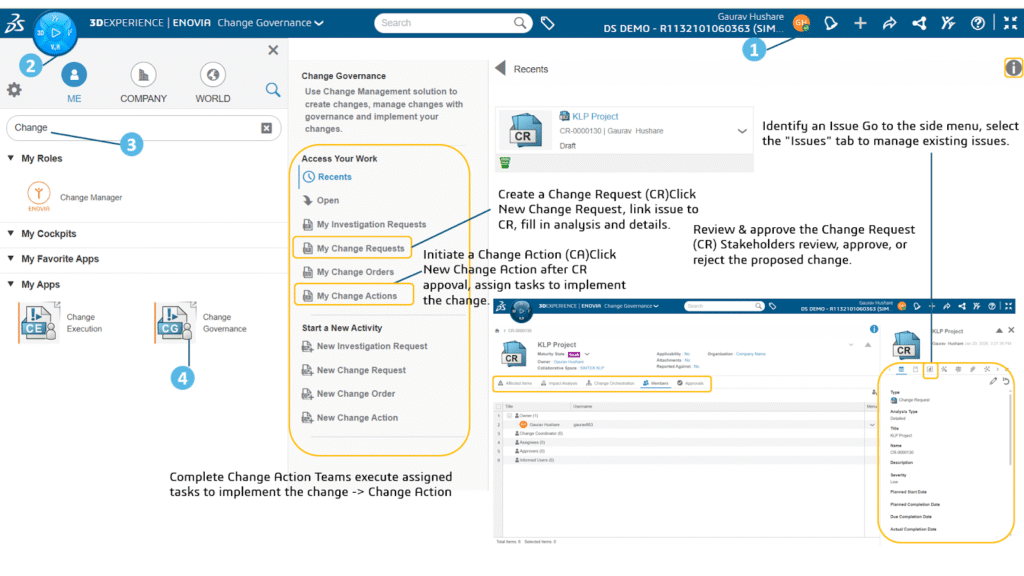Select the header checkbox in the members table
1024x576 pixels.
pyautogui.click(x=499, y=406)
